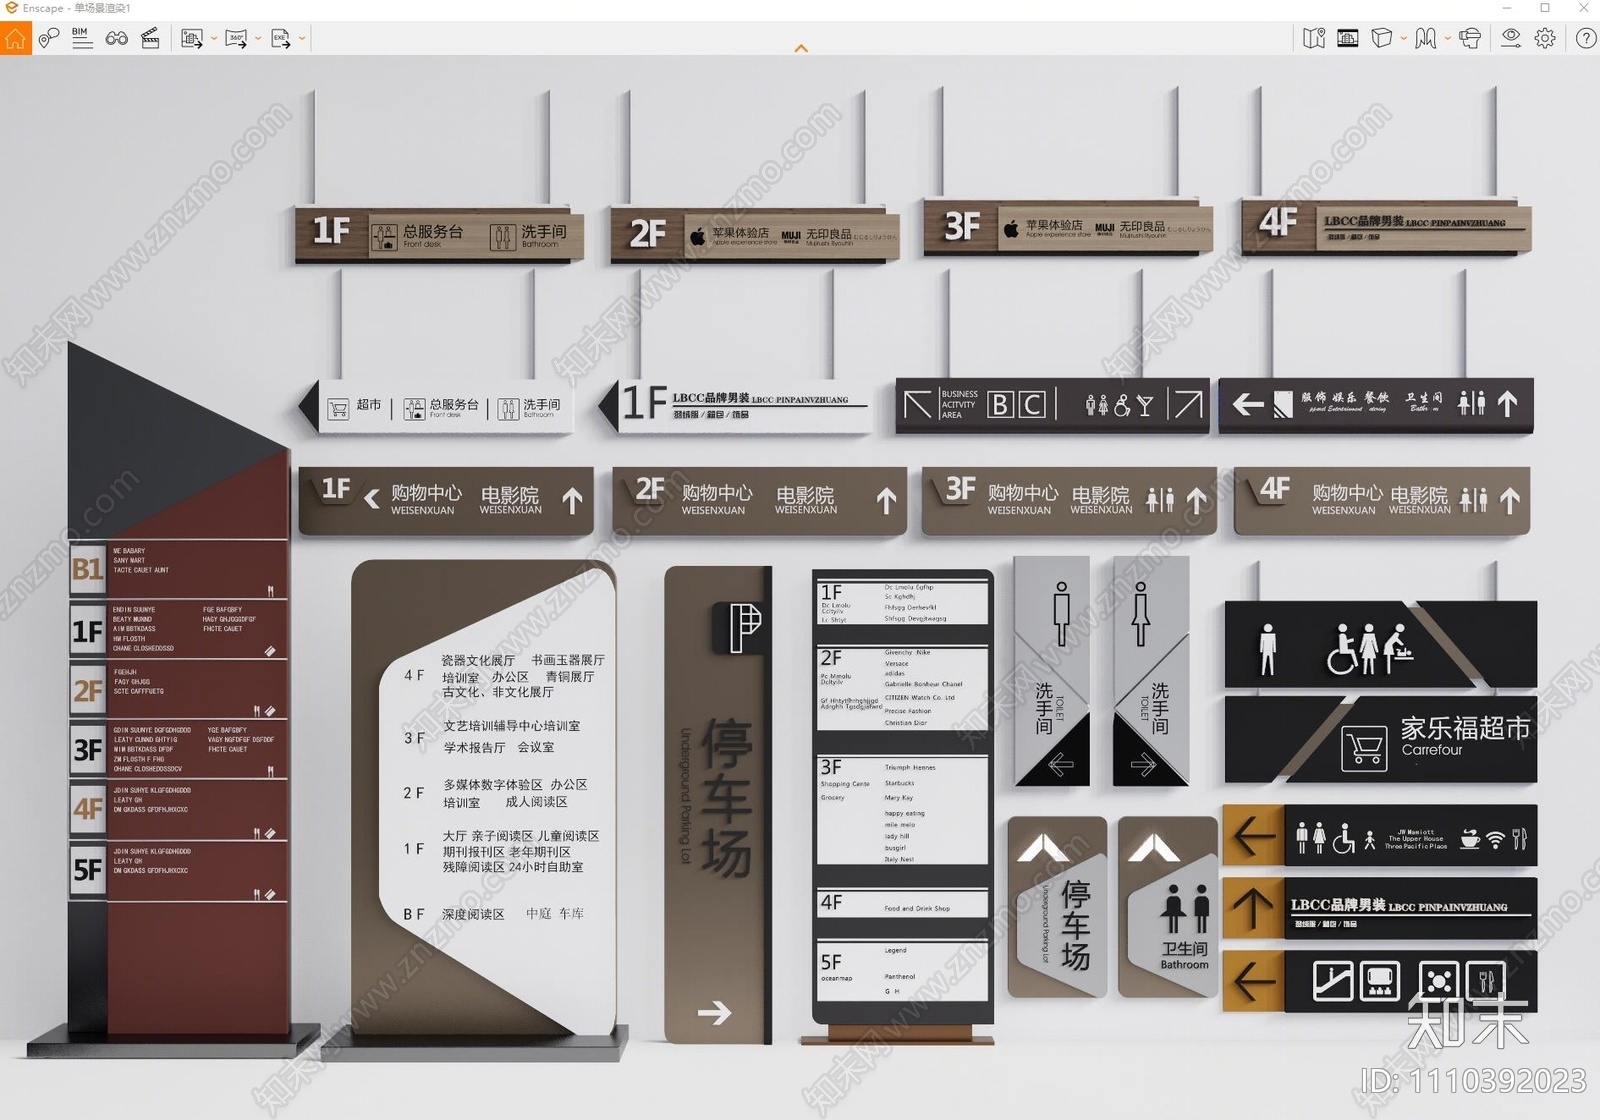Expand the EXE export dropdown arrow
This screenshot has height=1120, width=1600.
[302, 39]
